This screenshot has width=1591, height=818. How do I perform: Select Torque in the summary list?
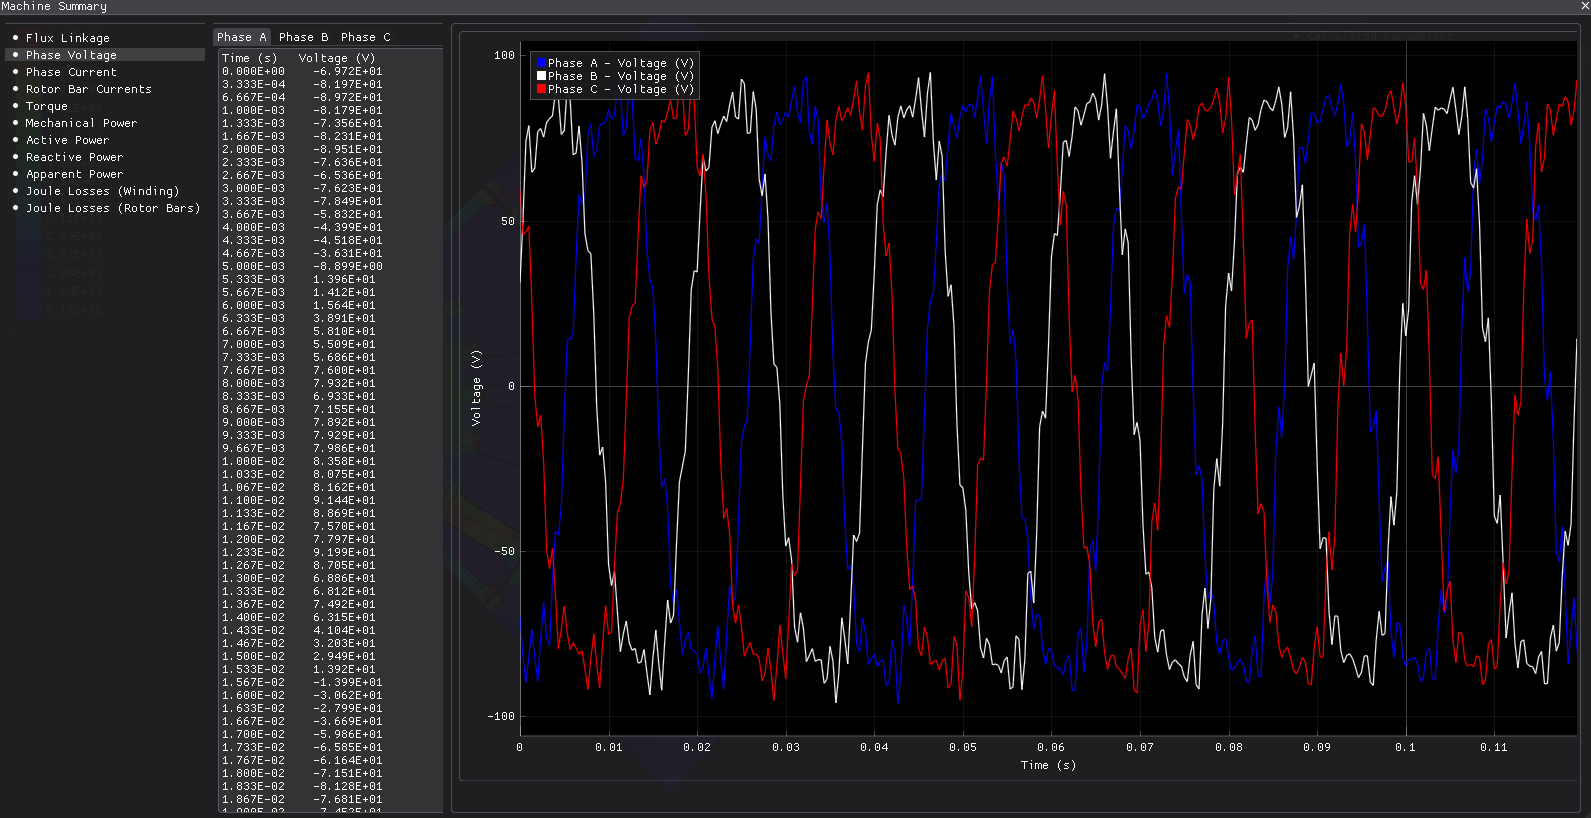pyautogui.click(x=47, y=106)
